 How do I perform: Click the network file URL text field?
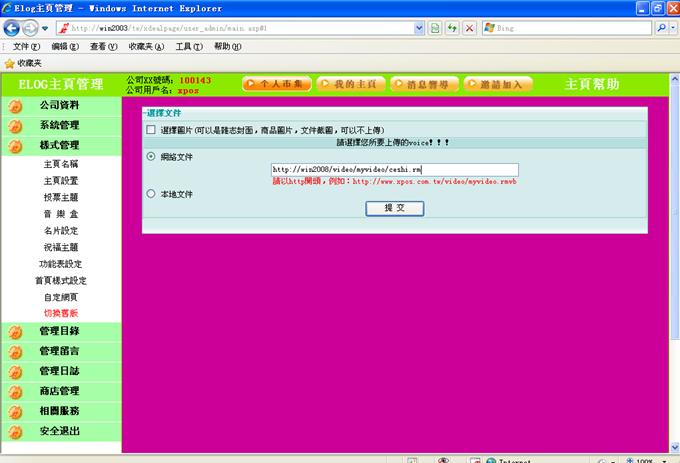[394, 170]
